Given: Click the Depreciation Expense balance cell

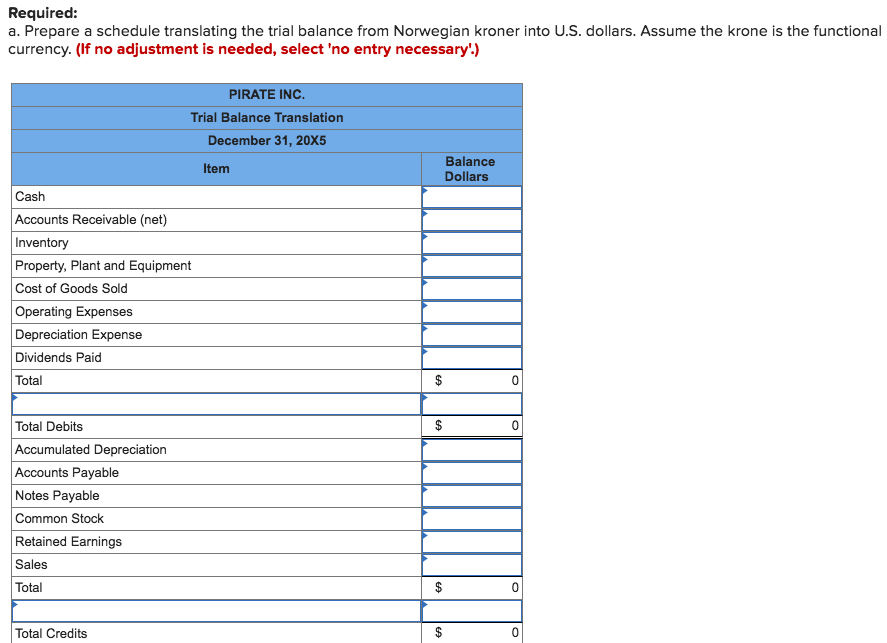Looking at the screenshot, I should 471,334.
